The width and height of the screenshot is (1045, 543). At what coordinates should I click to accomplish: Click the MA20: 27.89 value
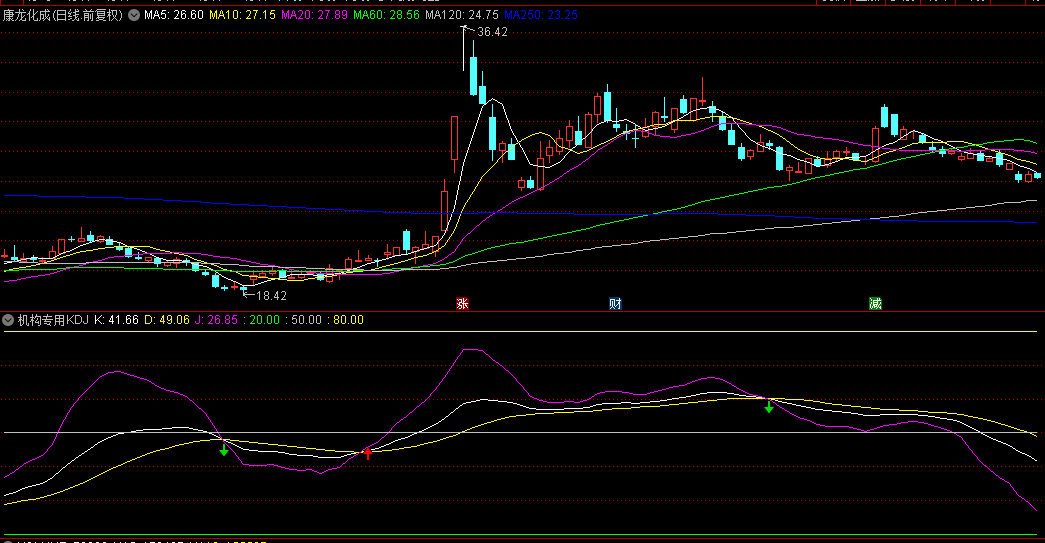tap(315, 15)
